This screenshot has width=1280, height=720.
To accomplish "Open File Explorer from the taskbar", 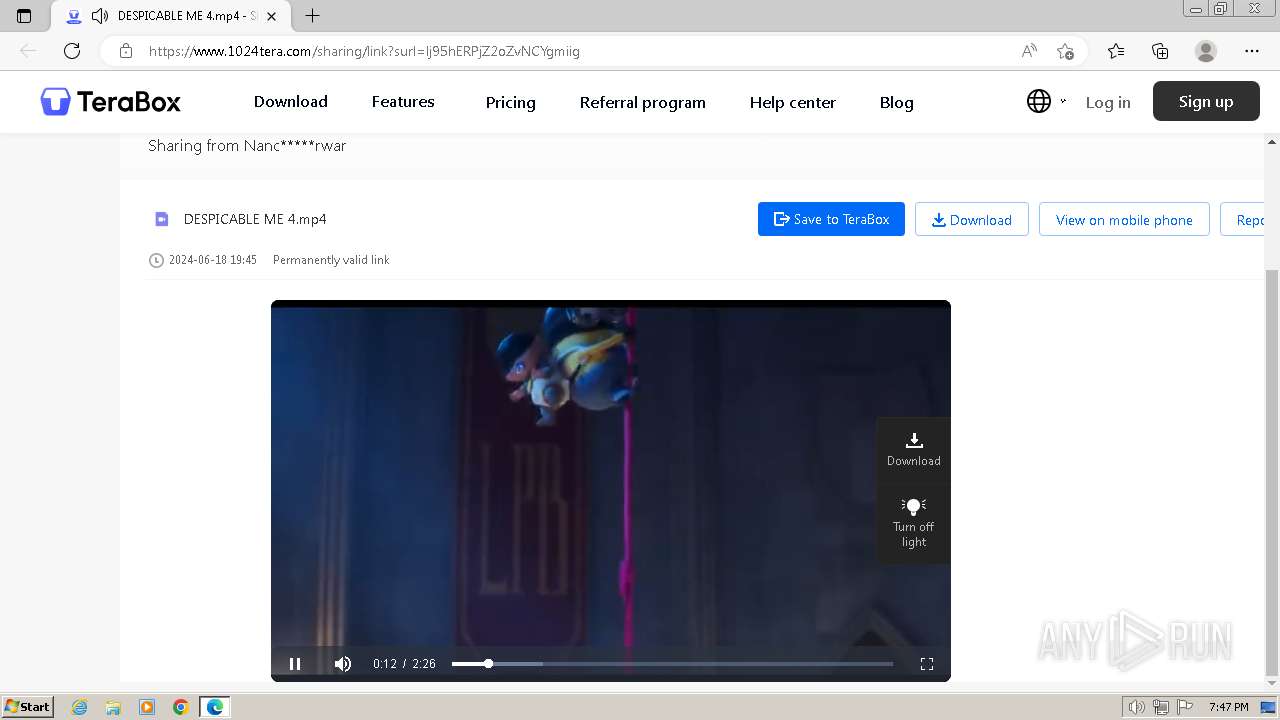I will point(113,707).
